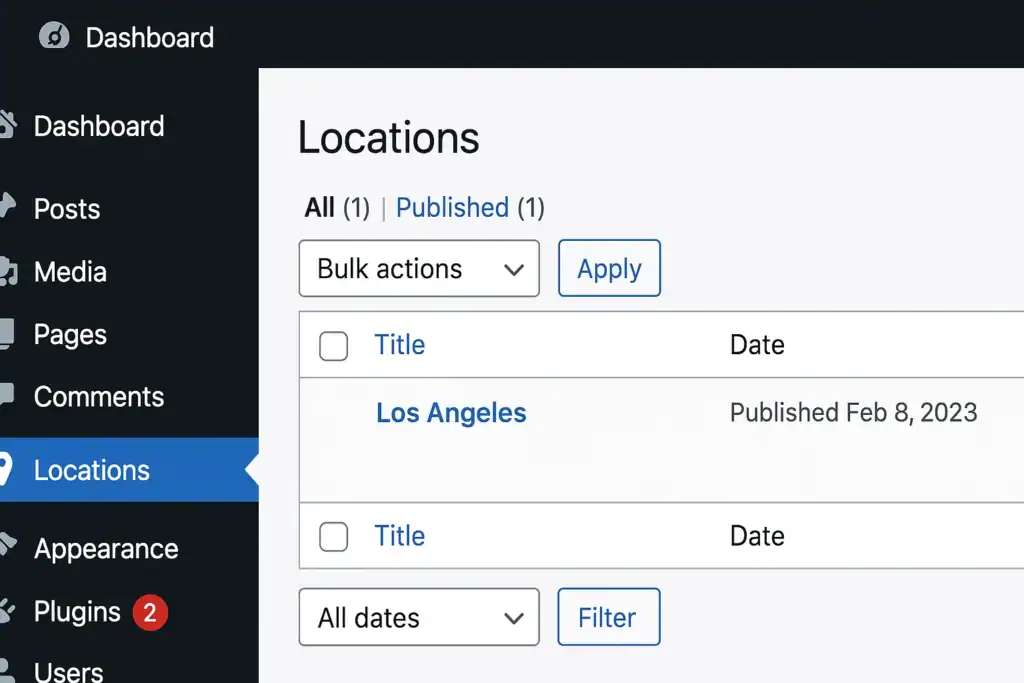The image size is (1024, 683).
Task: Select the Dashboard menu item
Action: (99, 126)
